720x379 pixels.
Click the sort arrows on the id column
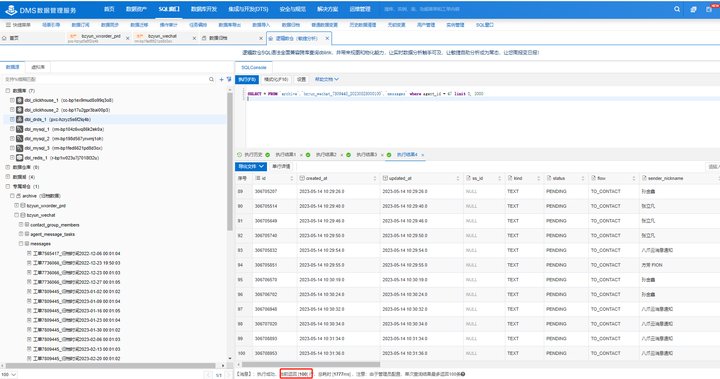point(292,178)
